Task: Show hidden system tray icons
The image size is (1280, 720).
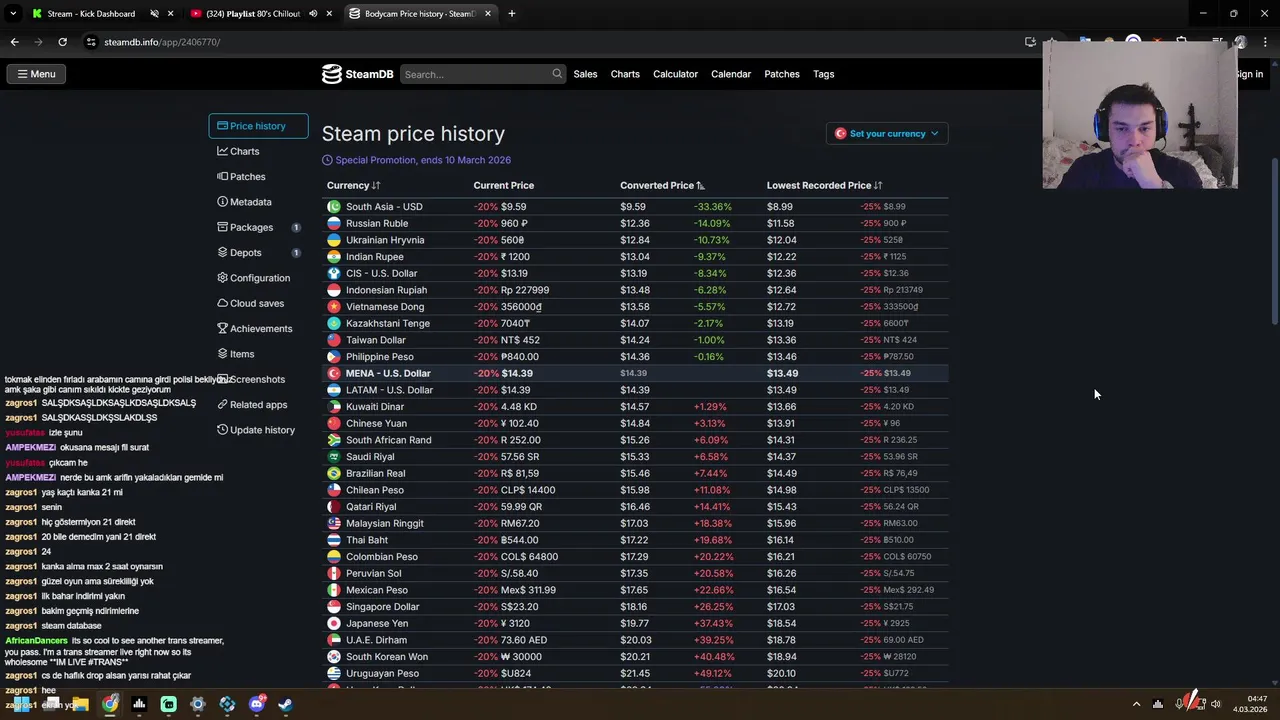Action: click(1136, 704)
